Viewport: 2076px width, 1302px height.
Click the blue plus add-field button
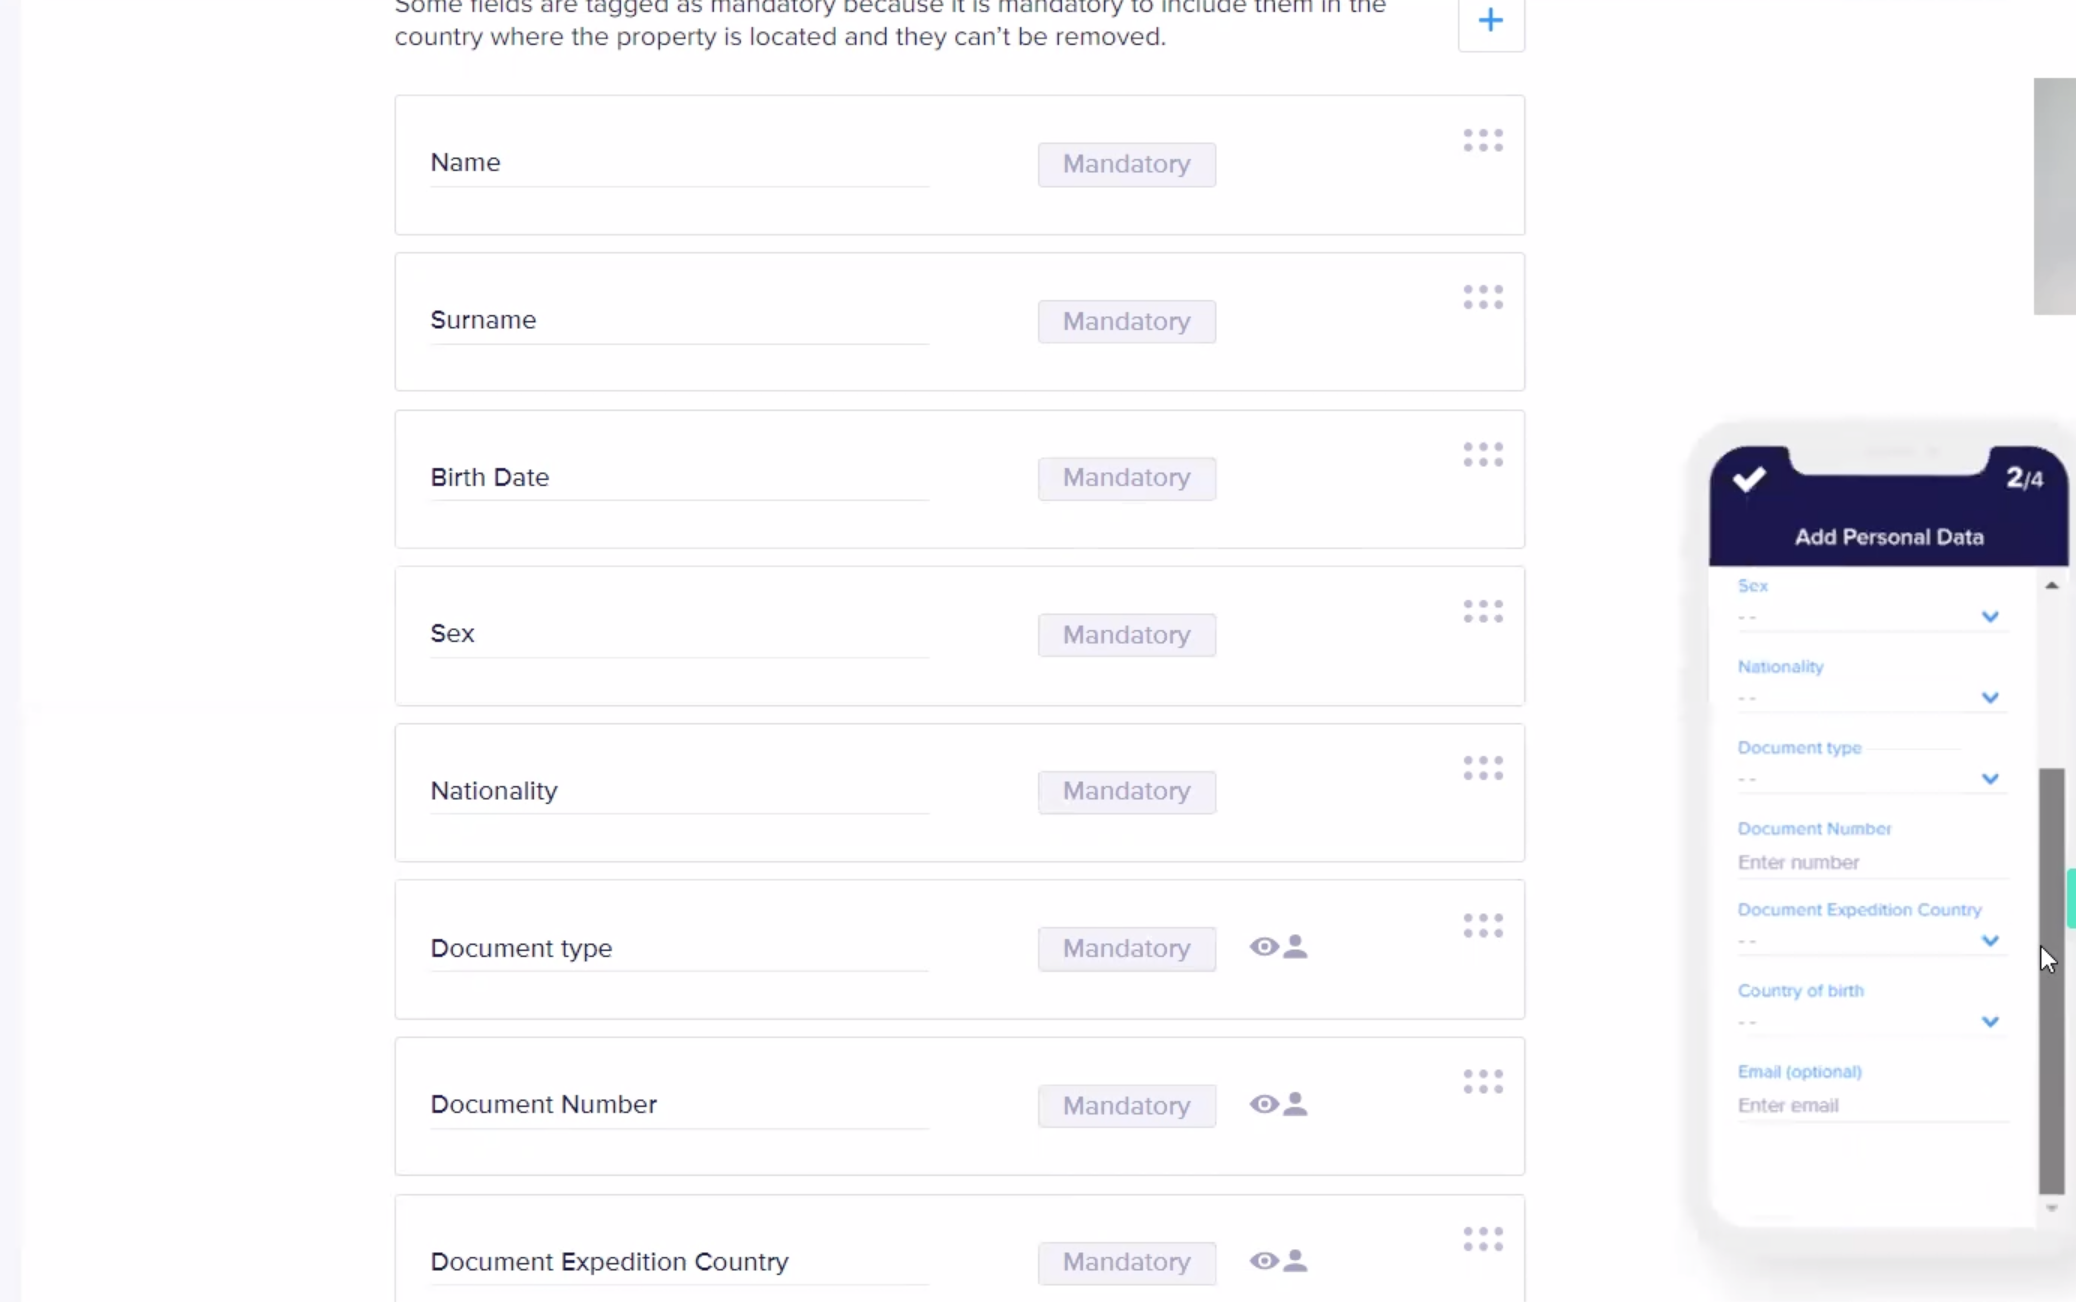[x=1490, y=20]
